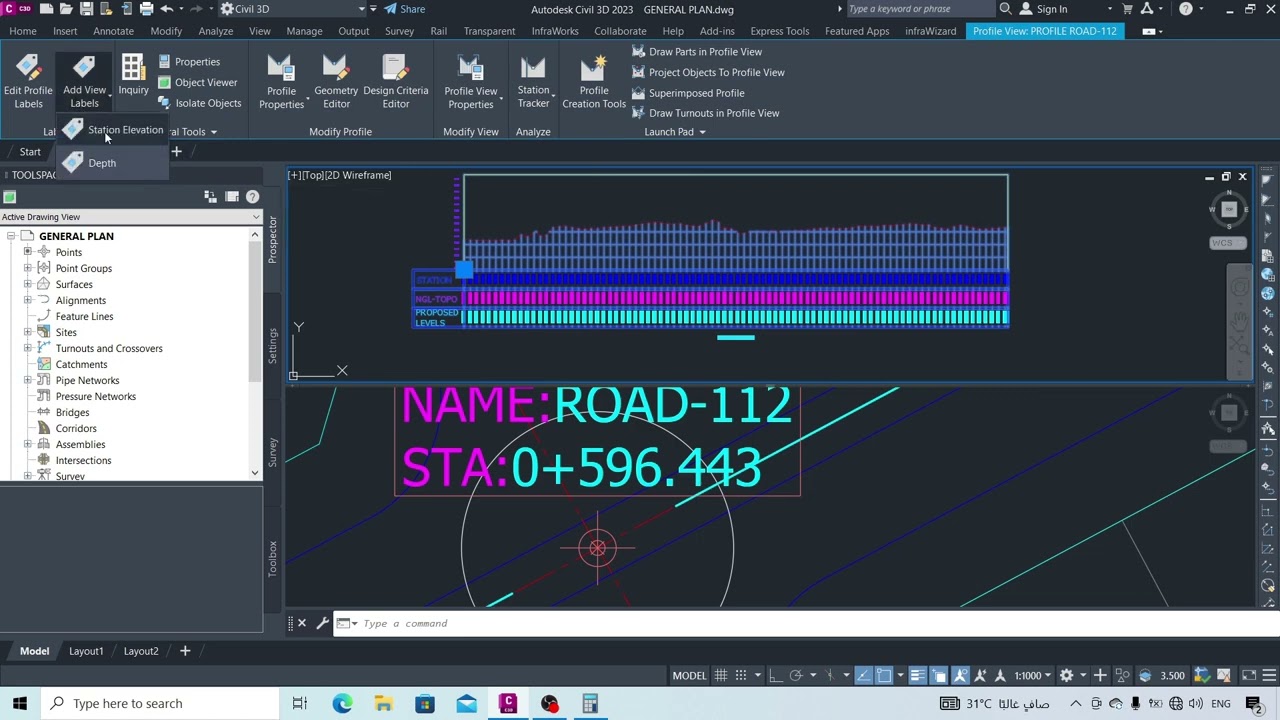The image size is (1280, 720).
Task: Toggle transparency display in status bar
Action: (x=939, y=675)
